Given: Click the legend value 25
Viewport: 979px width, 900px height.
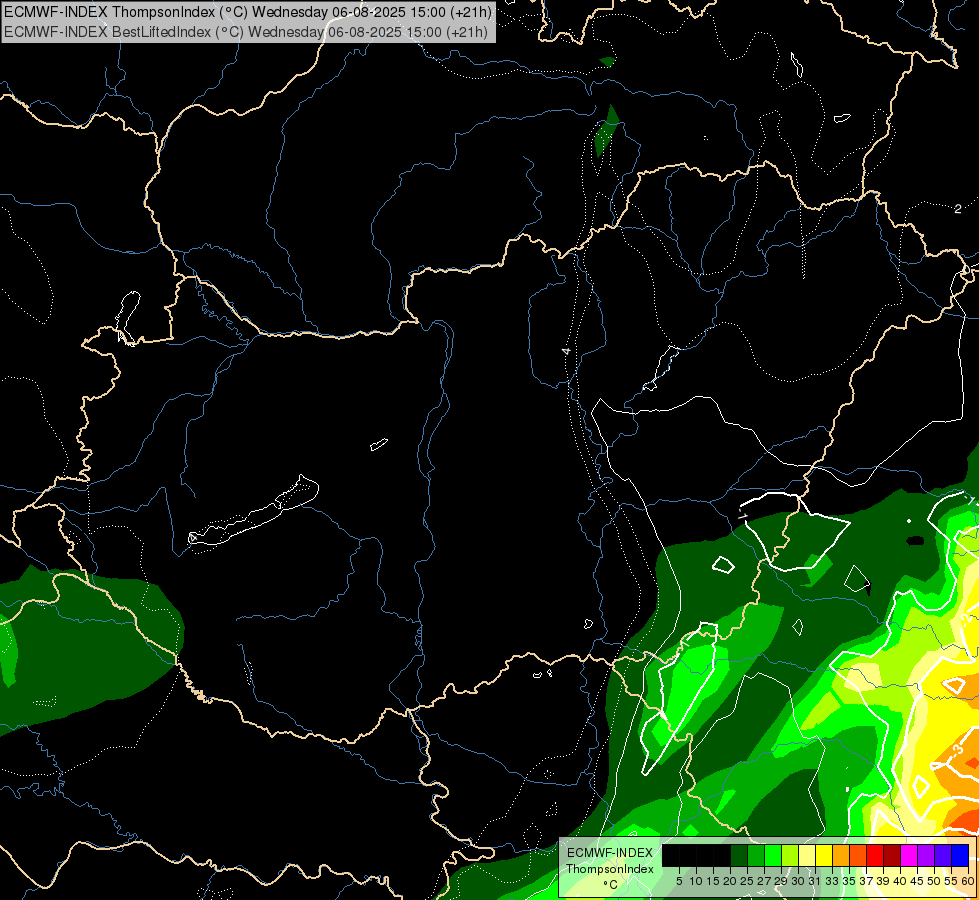Looking at the screenshot, I should (x=747, y=881).
